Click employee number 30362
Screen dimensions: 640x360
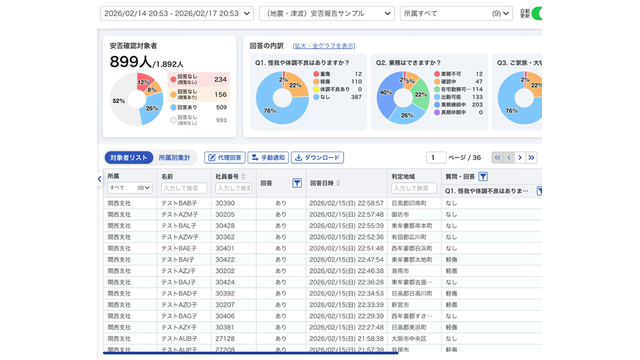(x=225, y=237)
